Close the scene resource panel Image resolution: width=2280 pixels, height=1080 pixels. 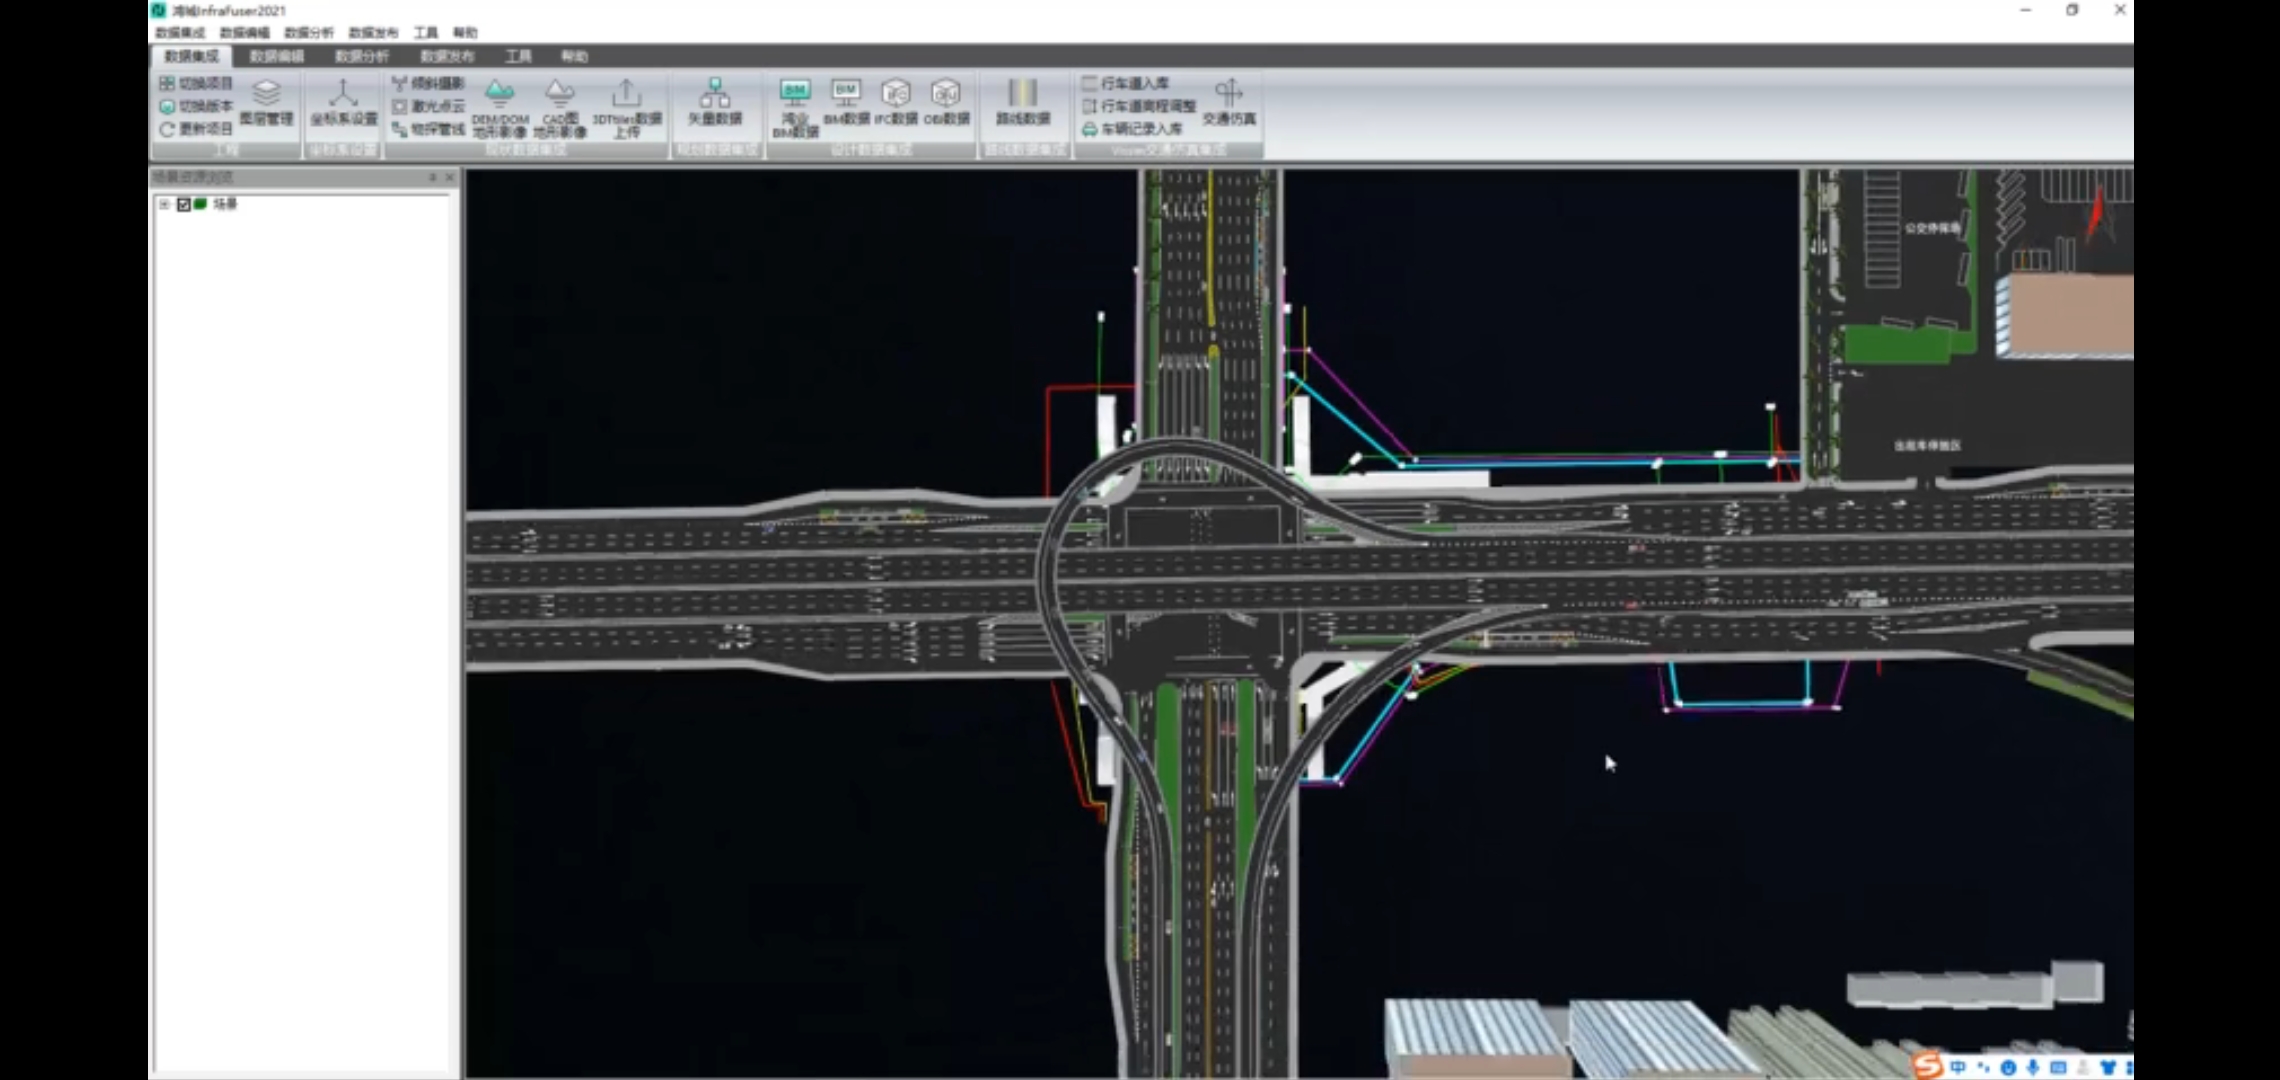coord(449,177)
